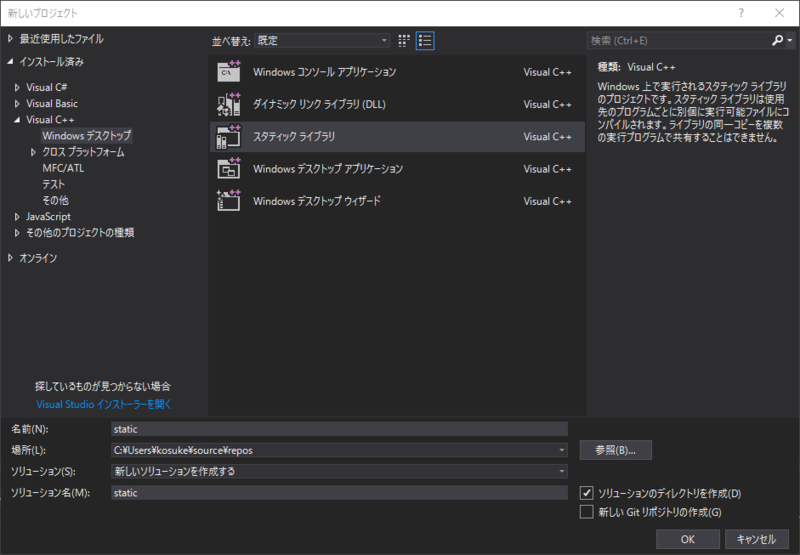Close the 新しいプロジェクト dialog
800x555 pixels.
click(x=779, y=13)
